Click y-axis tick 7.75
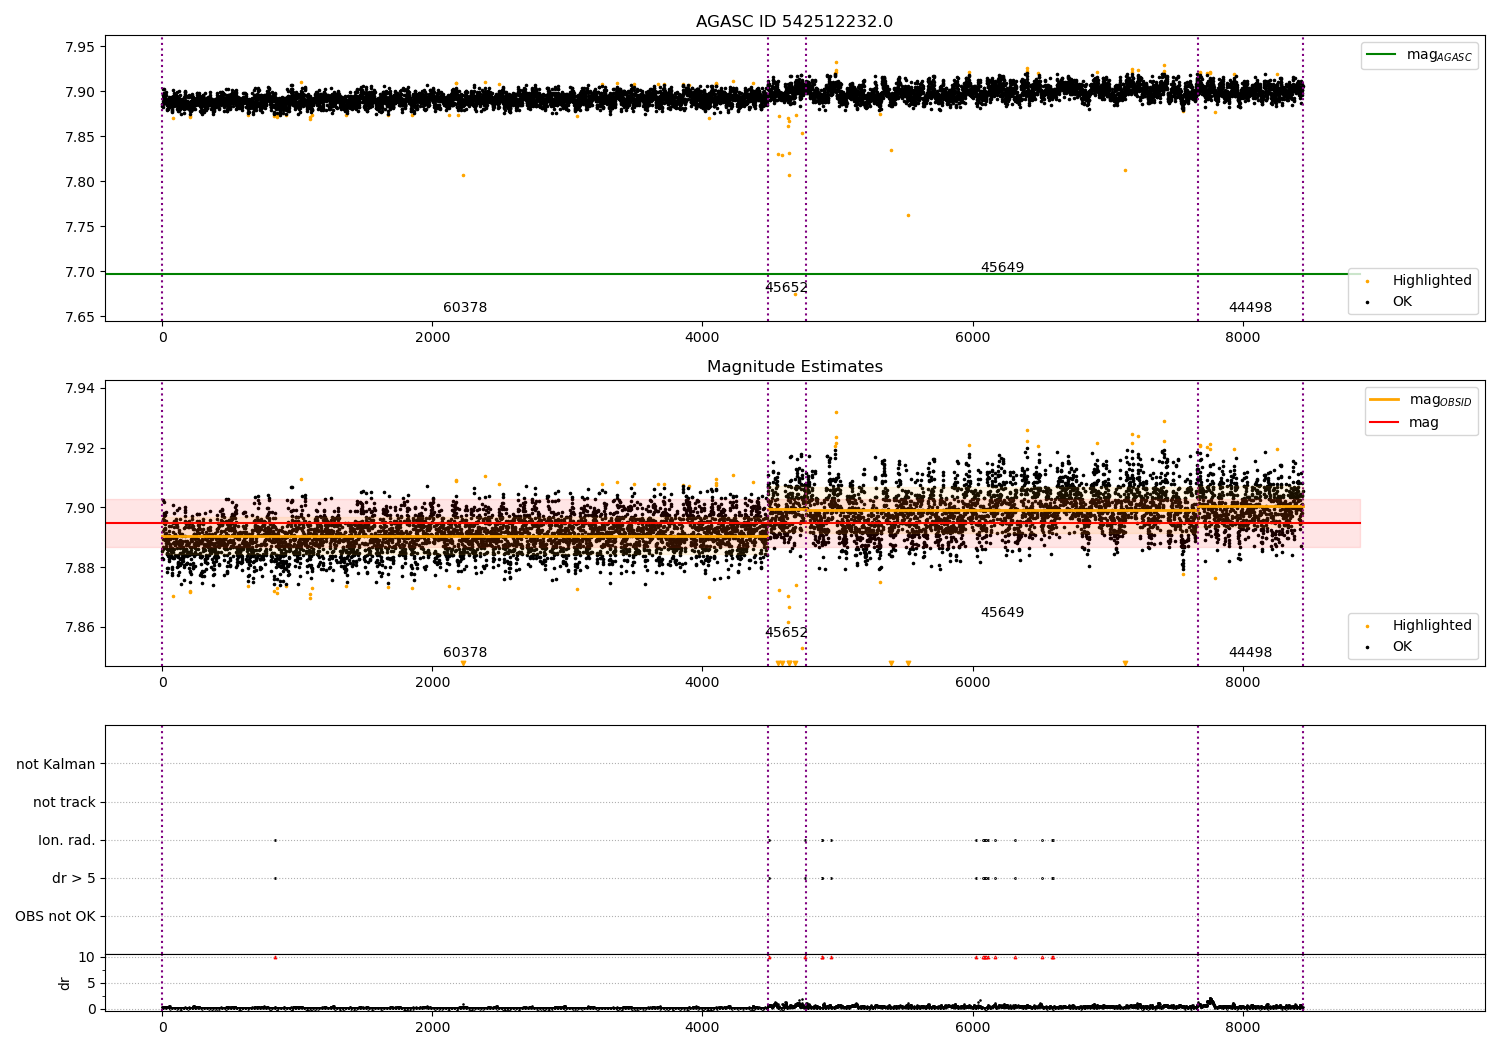This screenshot has width=1500, height=1050. coord(80,228)
